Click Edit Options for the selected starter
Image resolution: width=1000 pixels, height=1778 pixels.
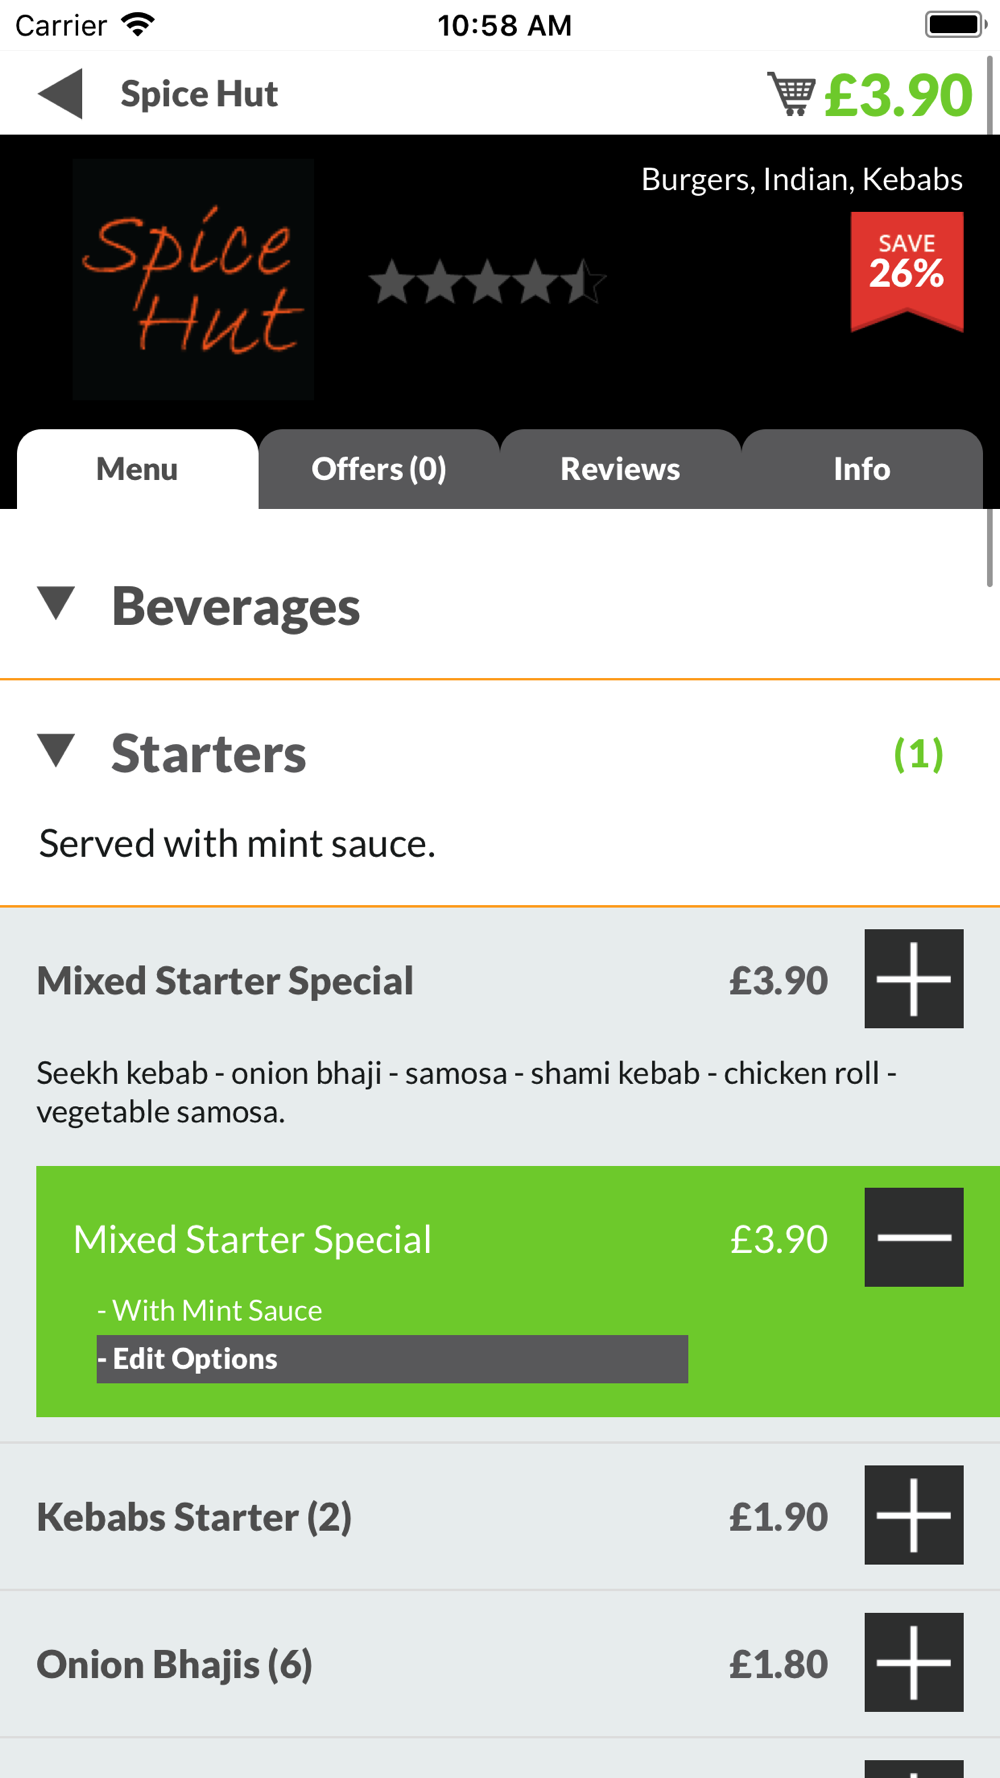392,1359
